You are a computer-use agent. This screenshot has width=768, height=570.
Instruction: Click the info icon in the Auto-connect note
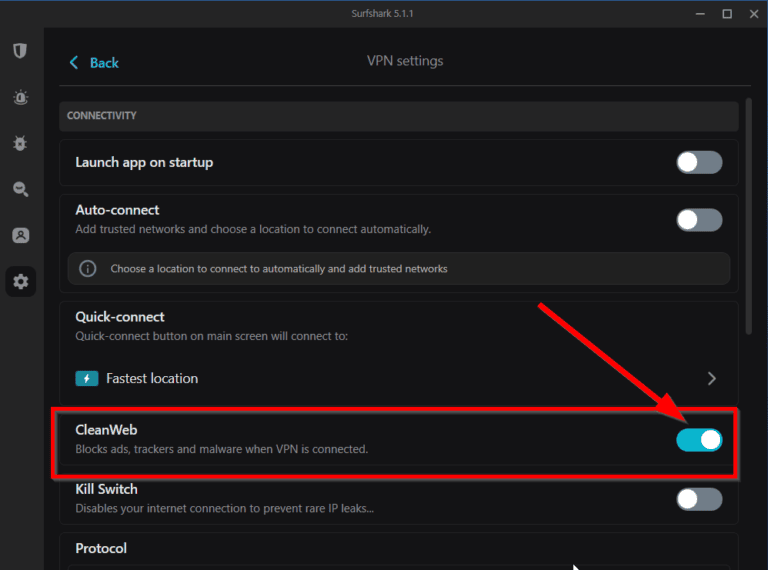pos(88,268)
